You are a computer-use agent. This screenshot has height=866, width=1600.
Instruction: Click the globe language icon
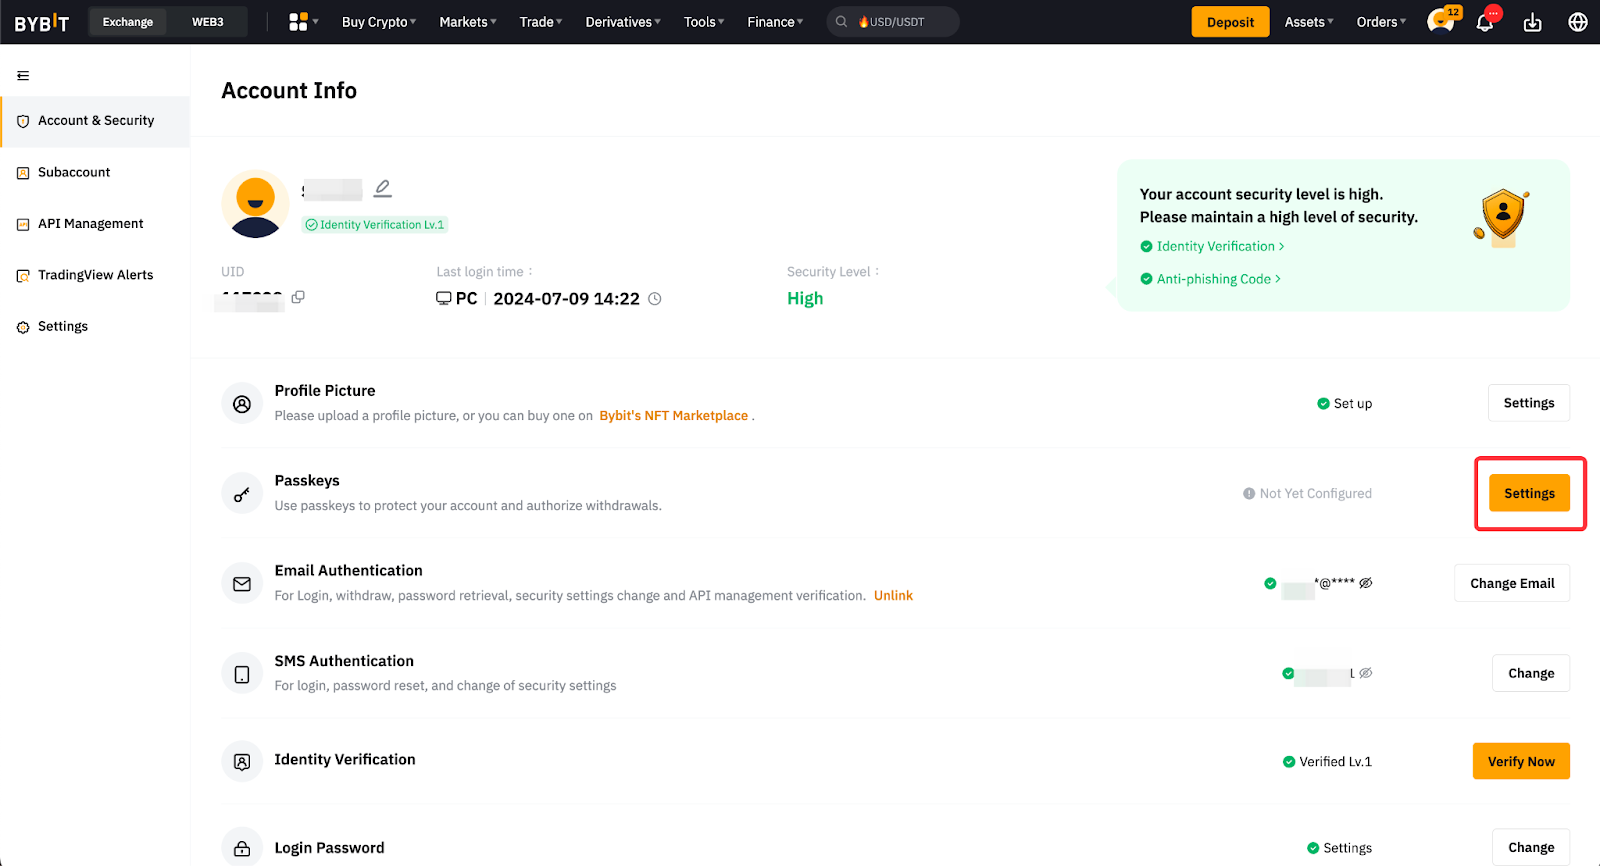coord(1578,22)
